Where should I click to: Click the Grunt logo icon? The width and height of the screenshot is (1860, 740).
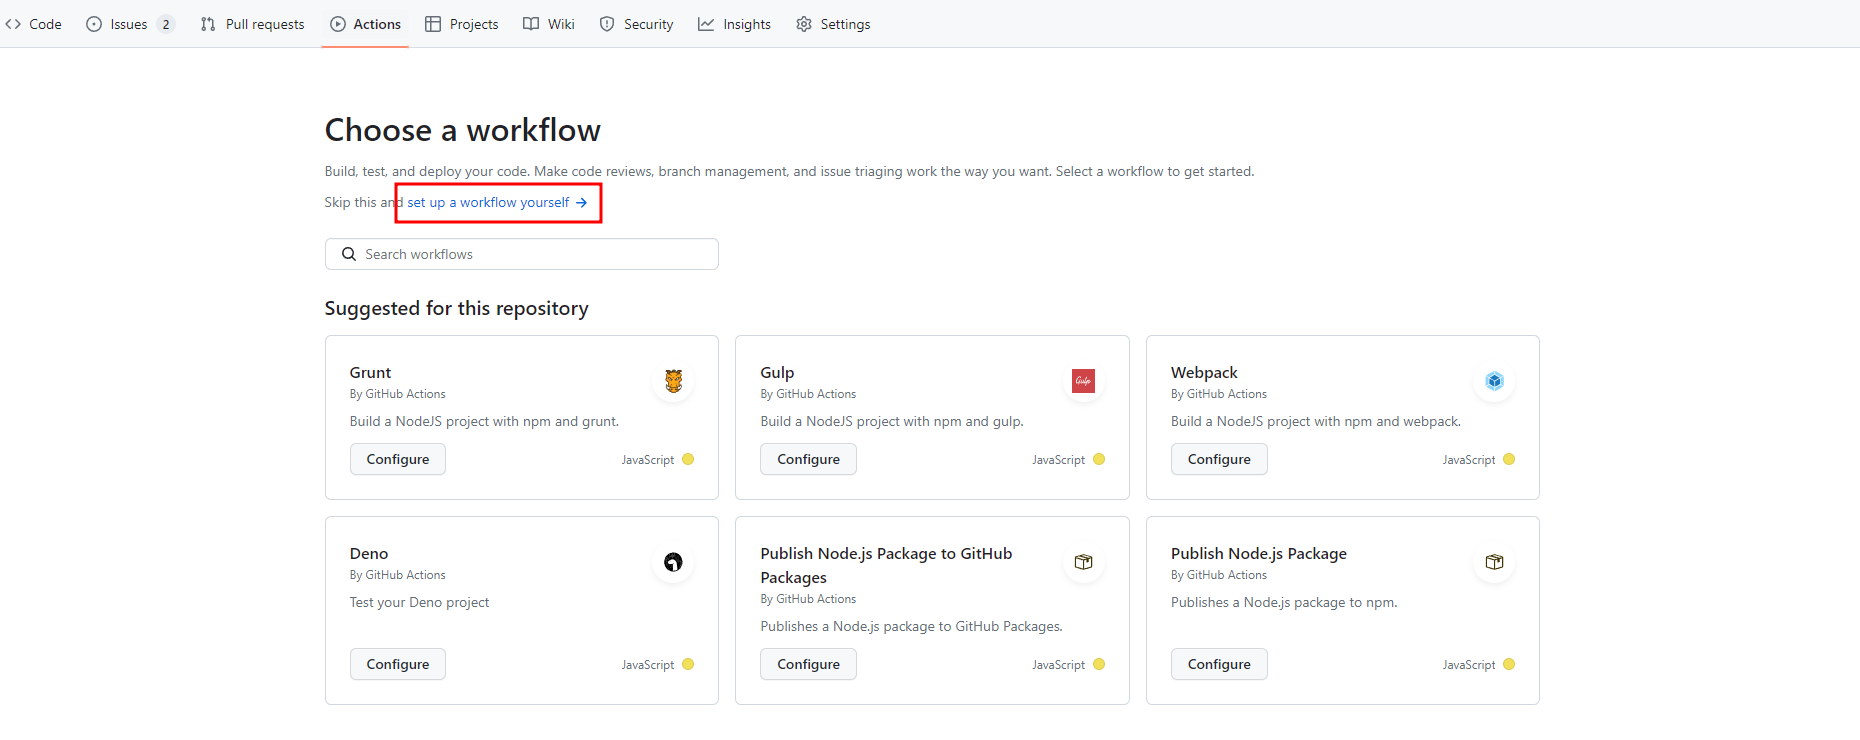(x=674, y=381)
